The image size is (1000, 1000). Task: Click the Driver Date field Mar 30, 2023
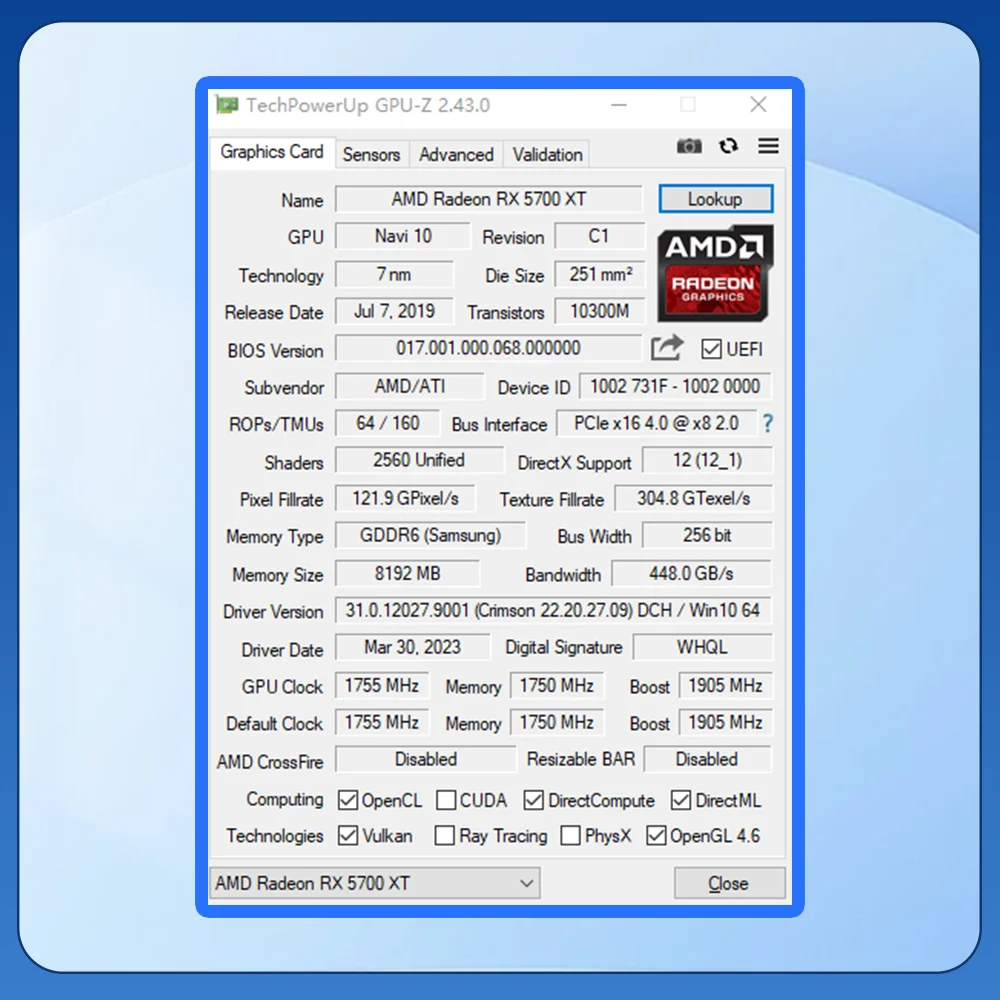click(413, 647)
